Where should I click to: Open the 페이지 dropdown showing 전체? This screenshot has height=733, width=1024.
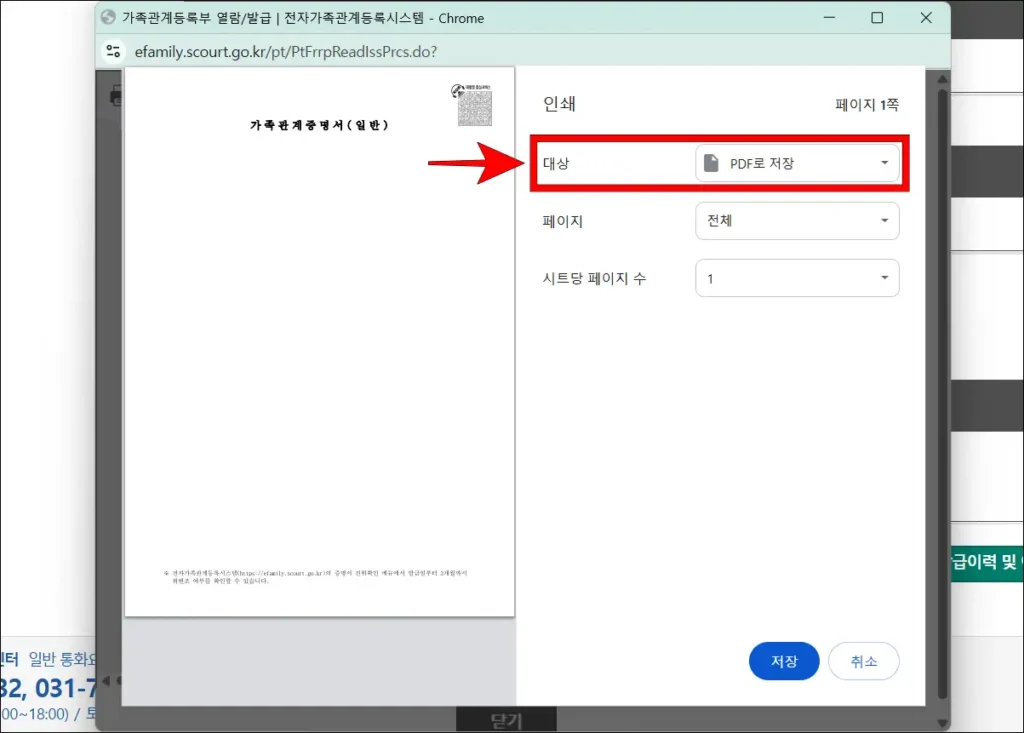pyautogui.click(x=797, y=221)
